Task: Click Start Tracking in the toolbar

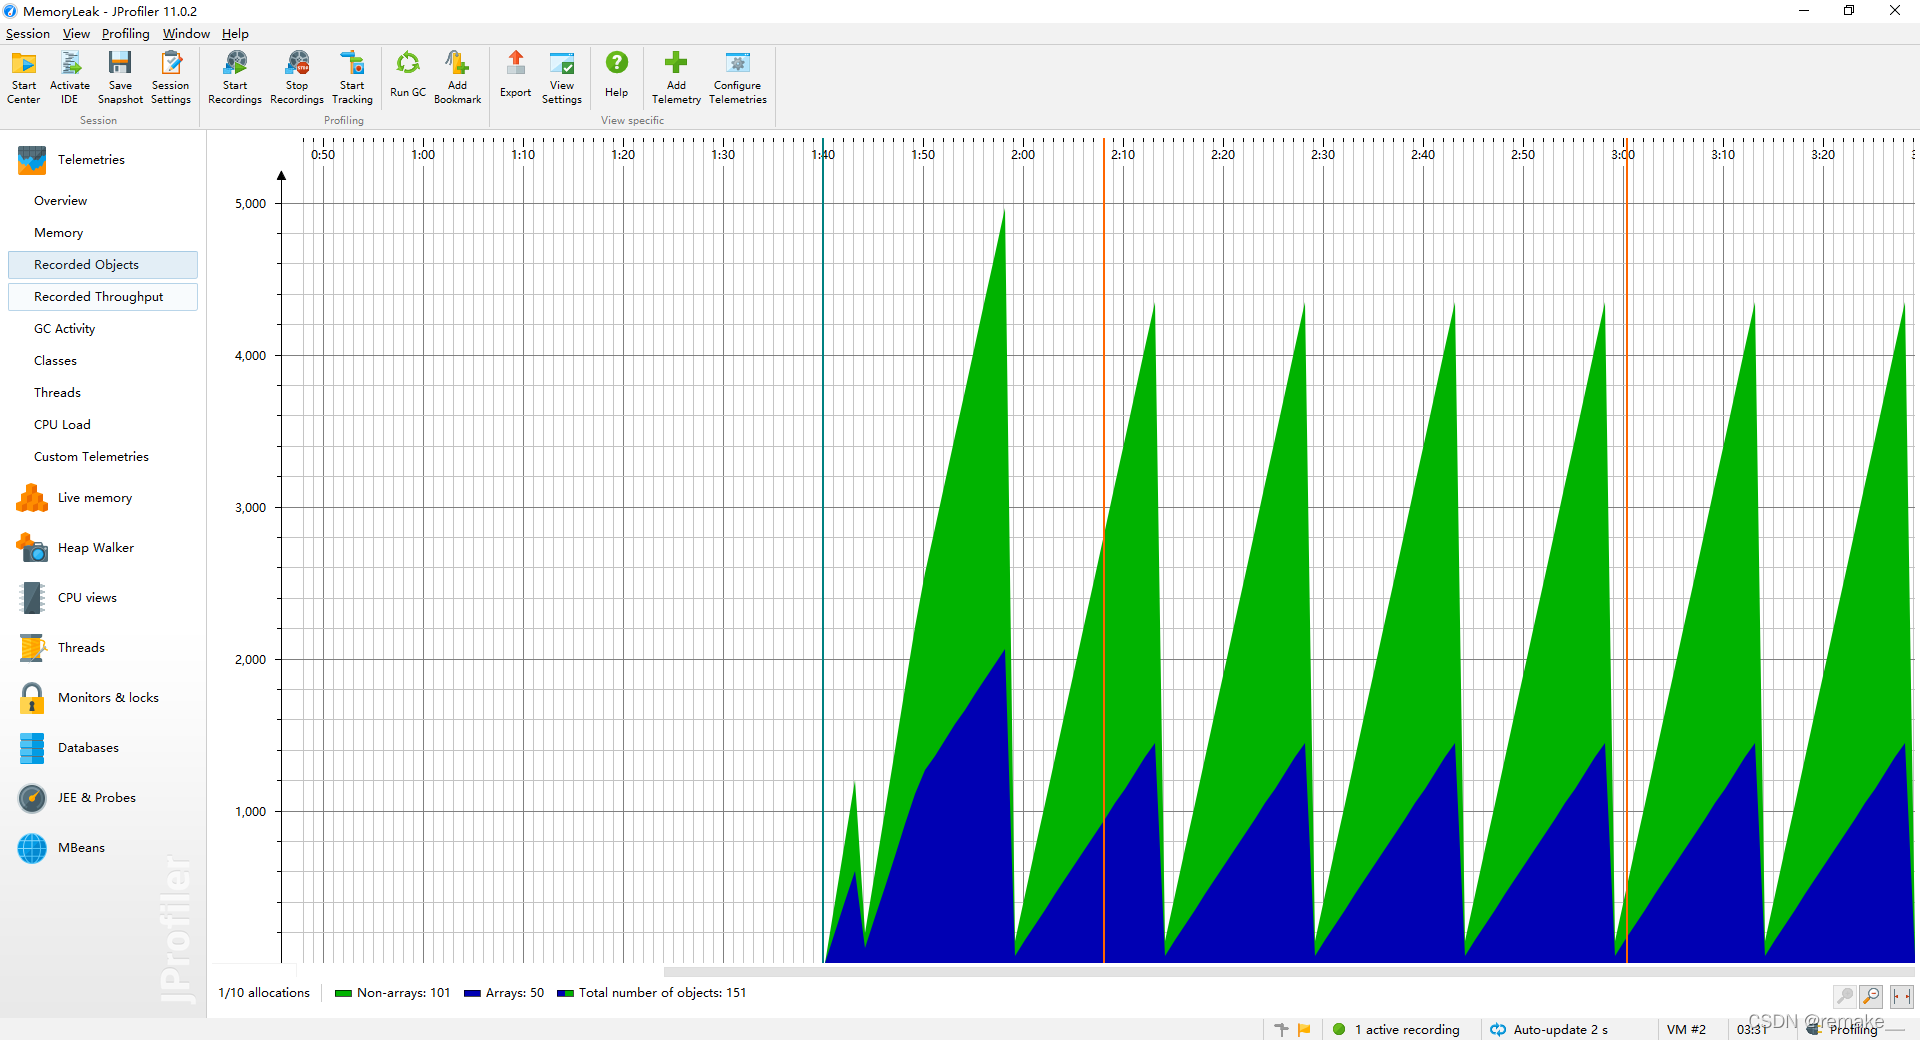Action: point(352,77)
